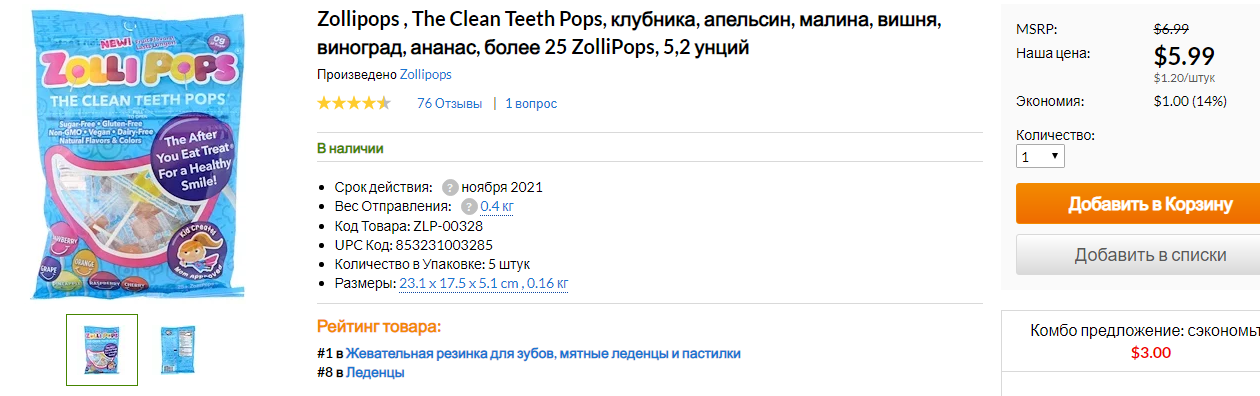Click the star rating icons
The height and width of the screenshot is (396, 1260).
354,103
